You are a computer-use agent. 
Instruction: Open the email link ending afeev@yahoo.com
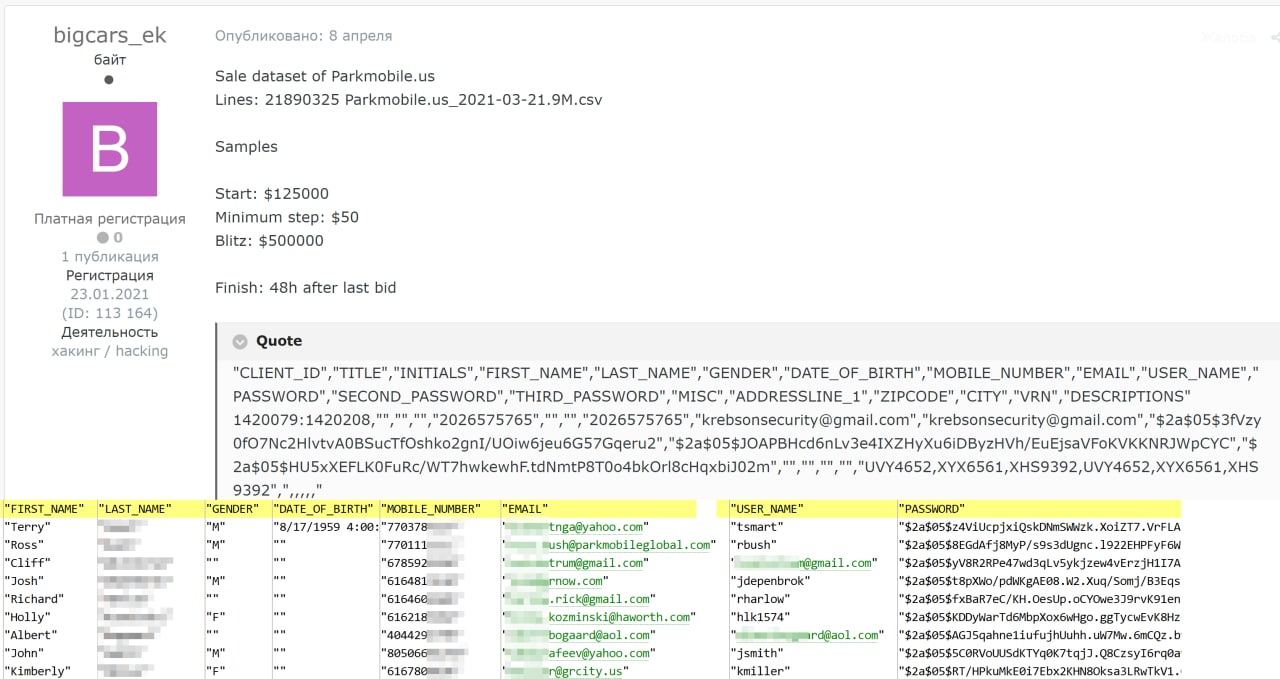pyautogui.click(x=579, y=653)
